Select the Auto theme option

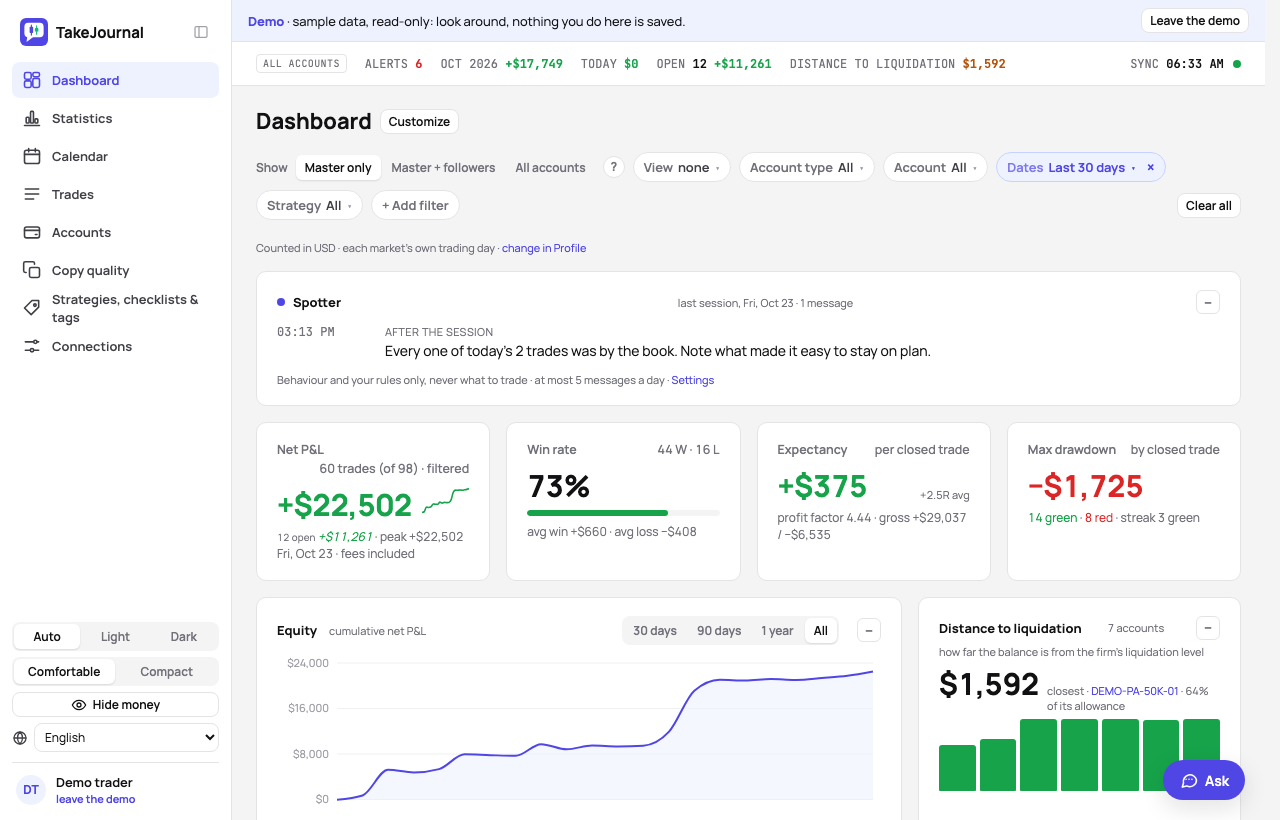point(47,637)
